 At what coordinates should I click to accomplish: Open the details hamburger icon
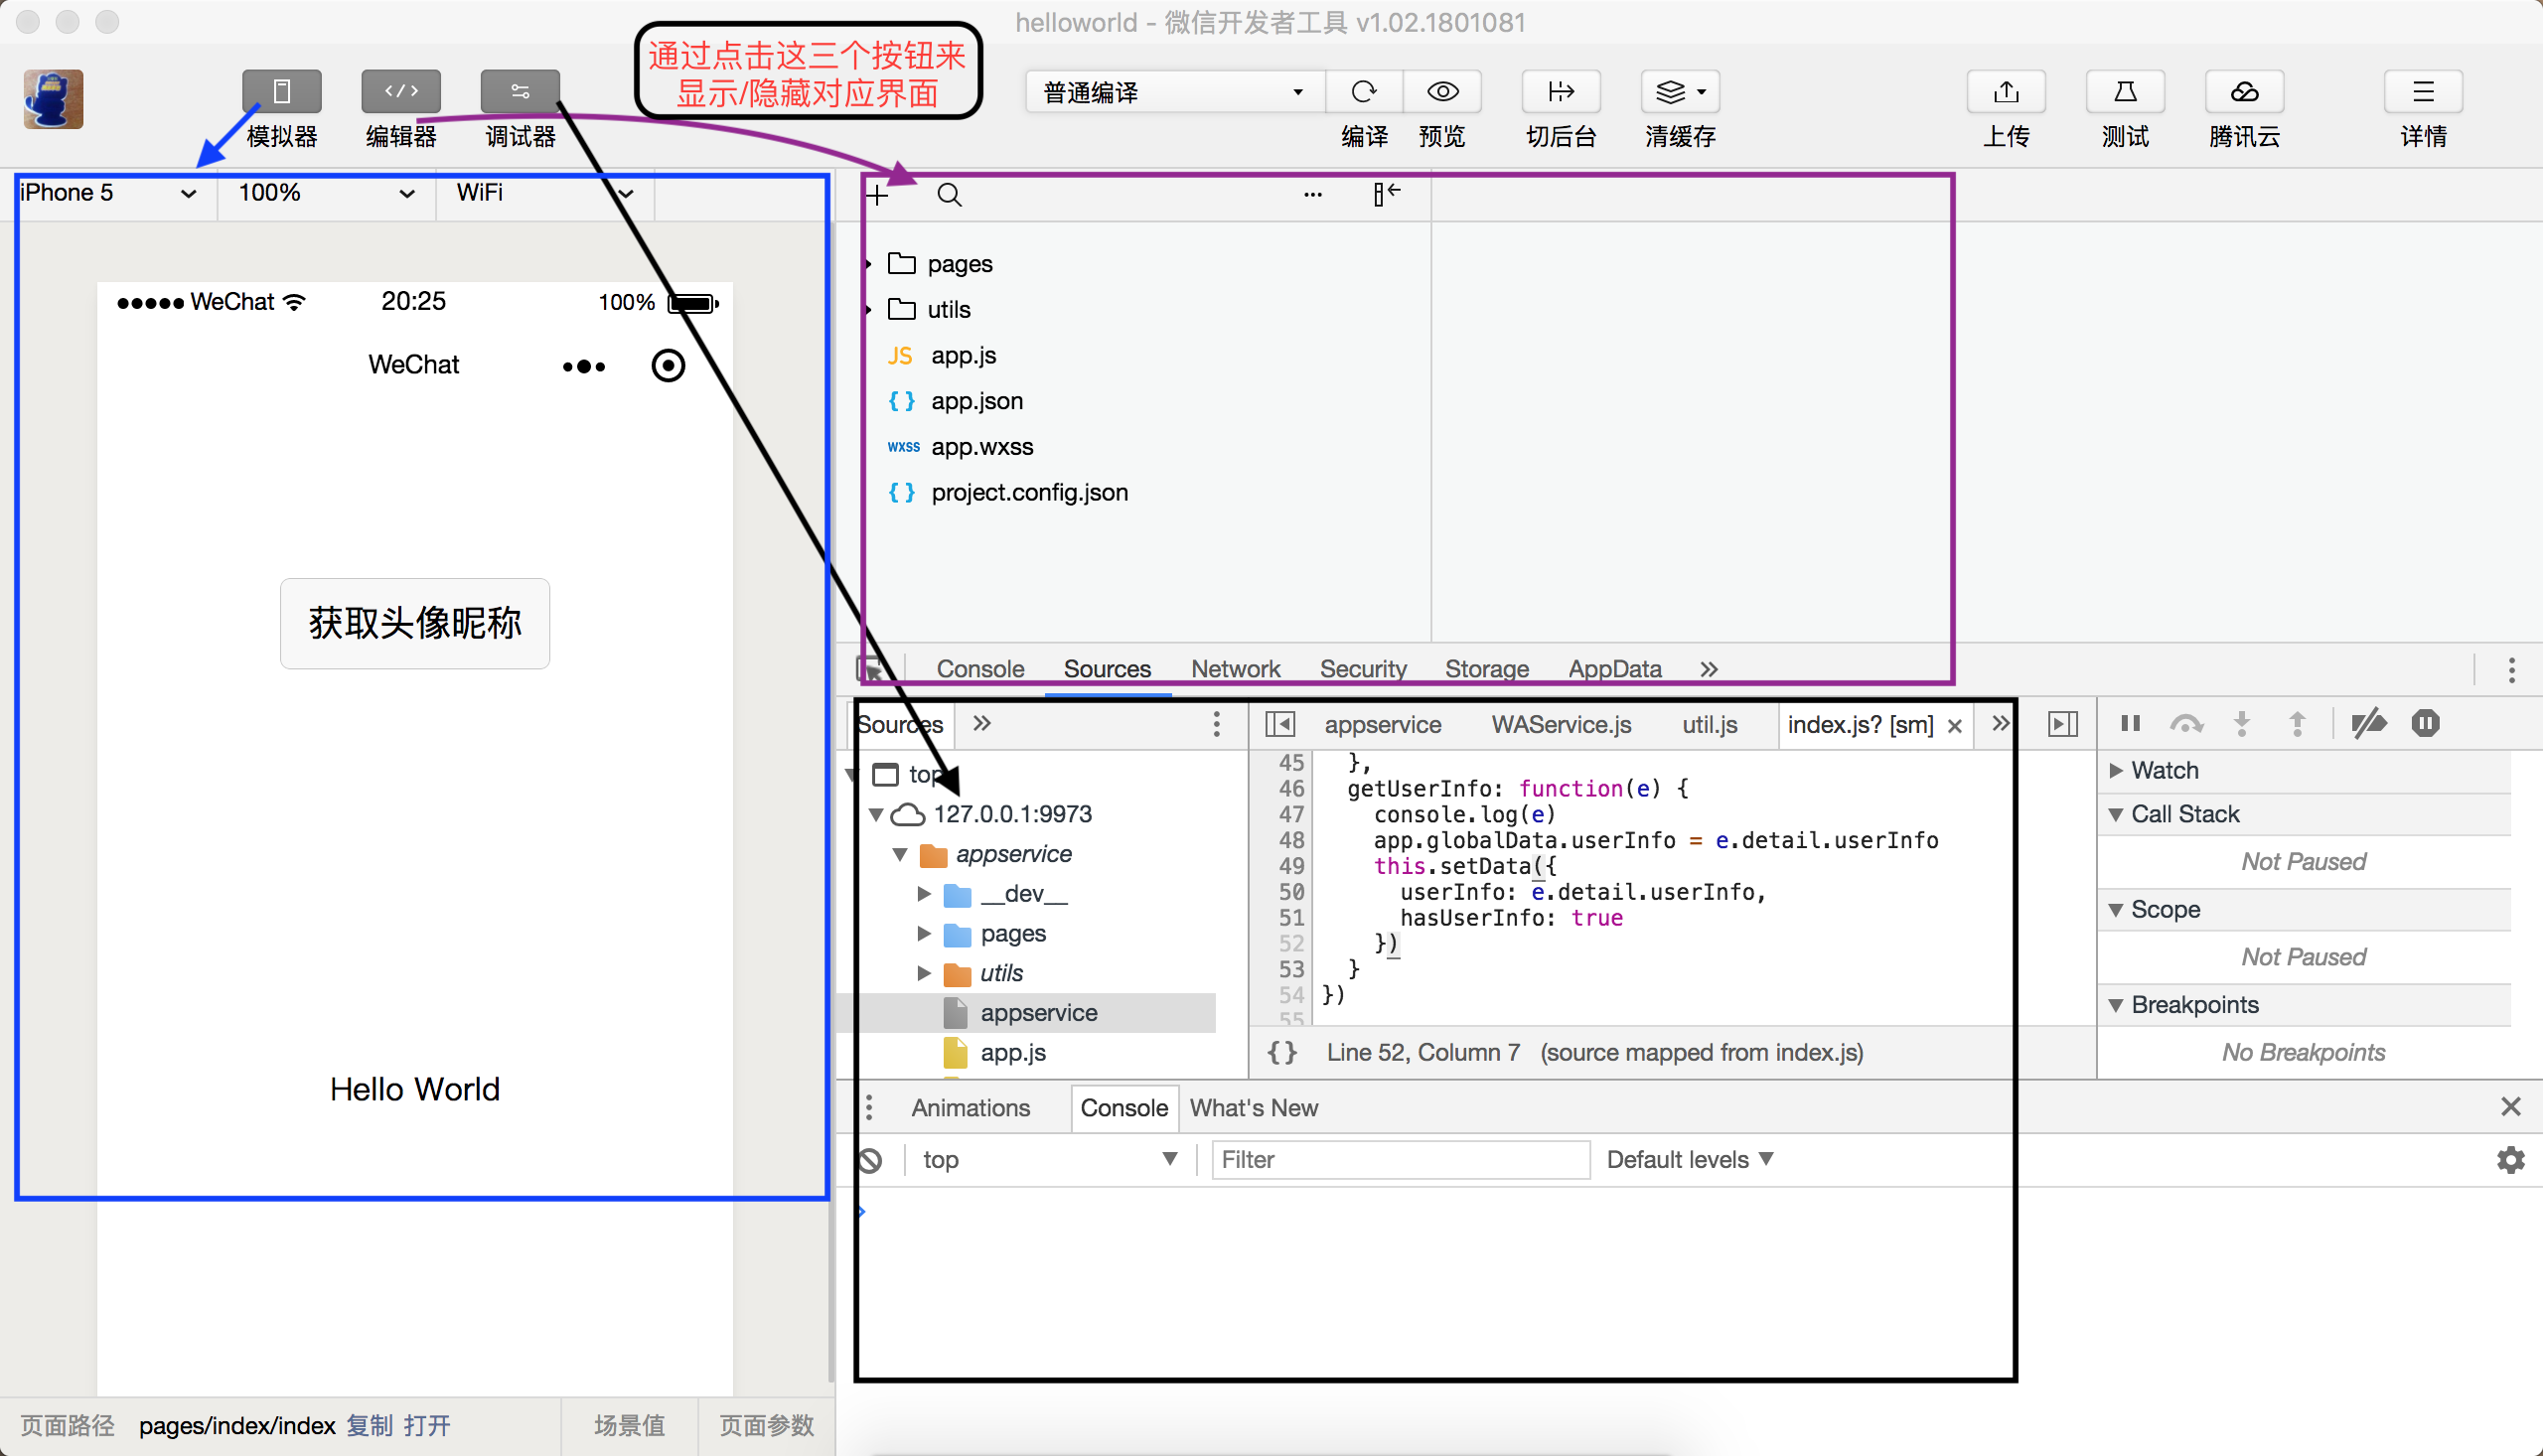(2423, 92)
